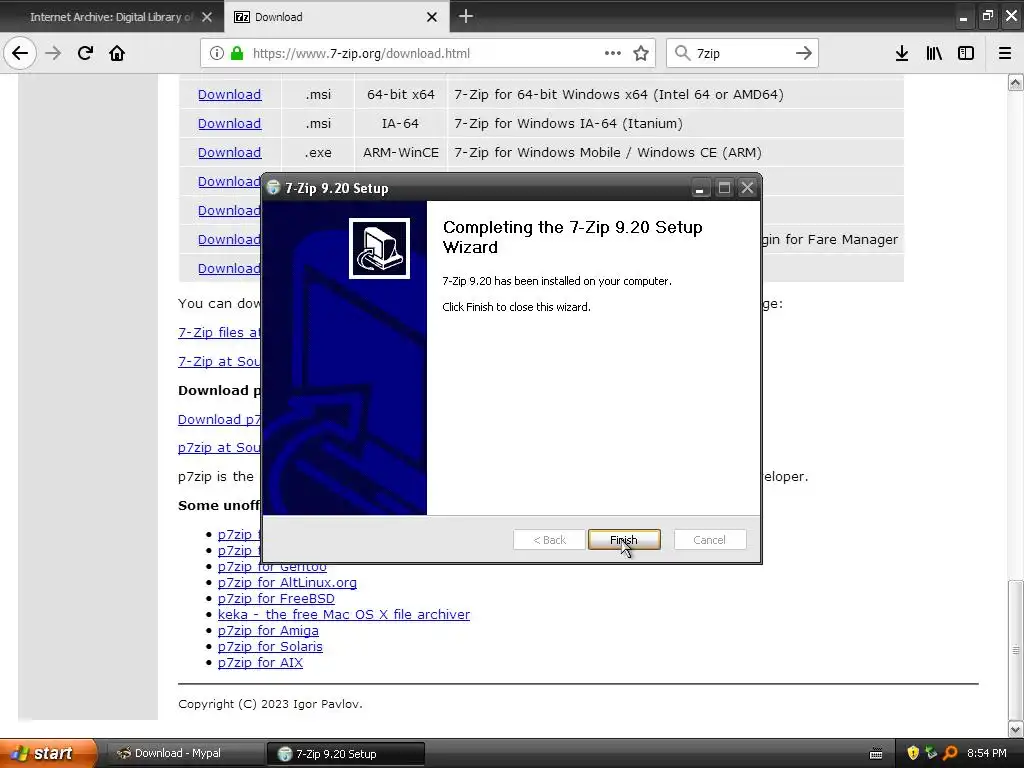Close the Download tab
Screen dimensions: 1024x768
(x=432, y=17)
